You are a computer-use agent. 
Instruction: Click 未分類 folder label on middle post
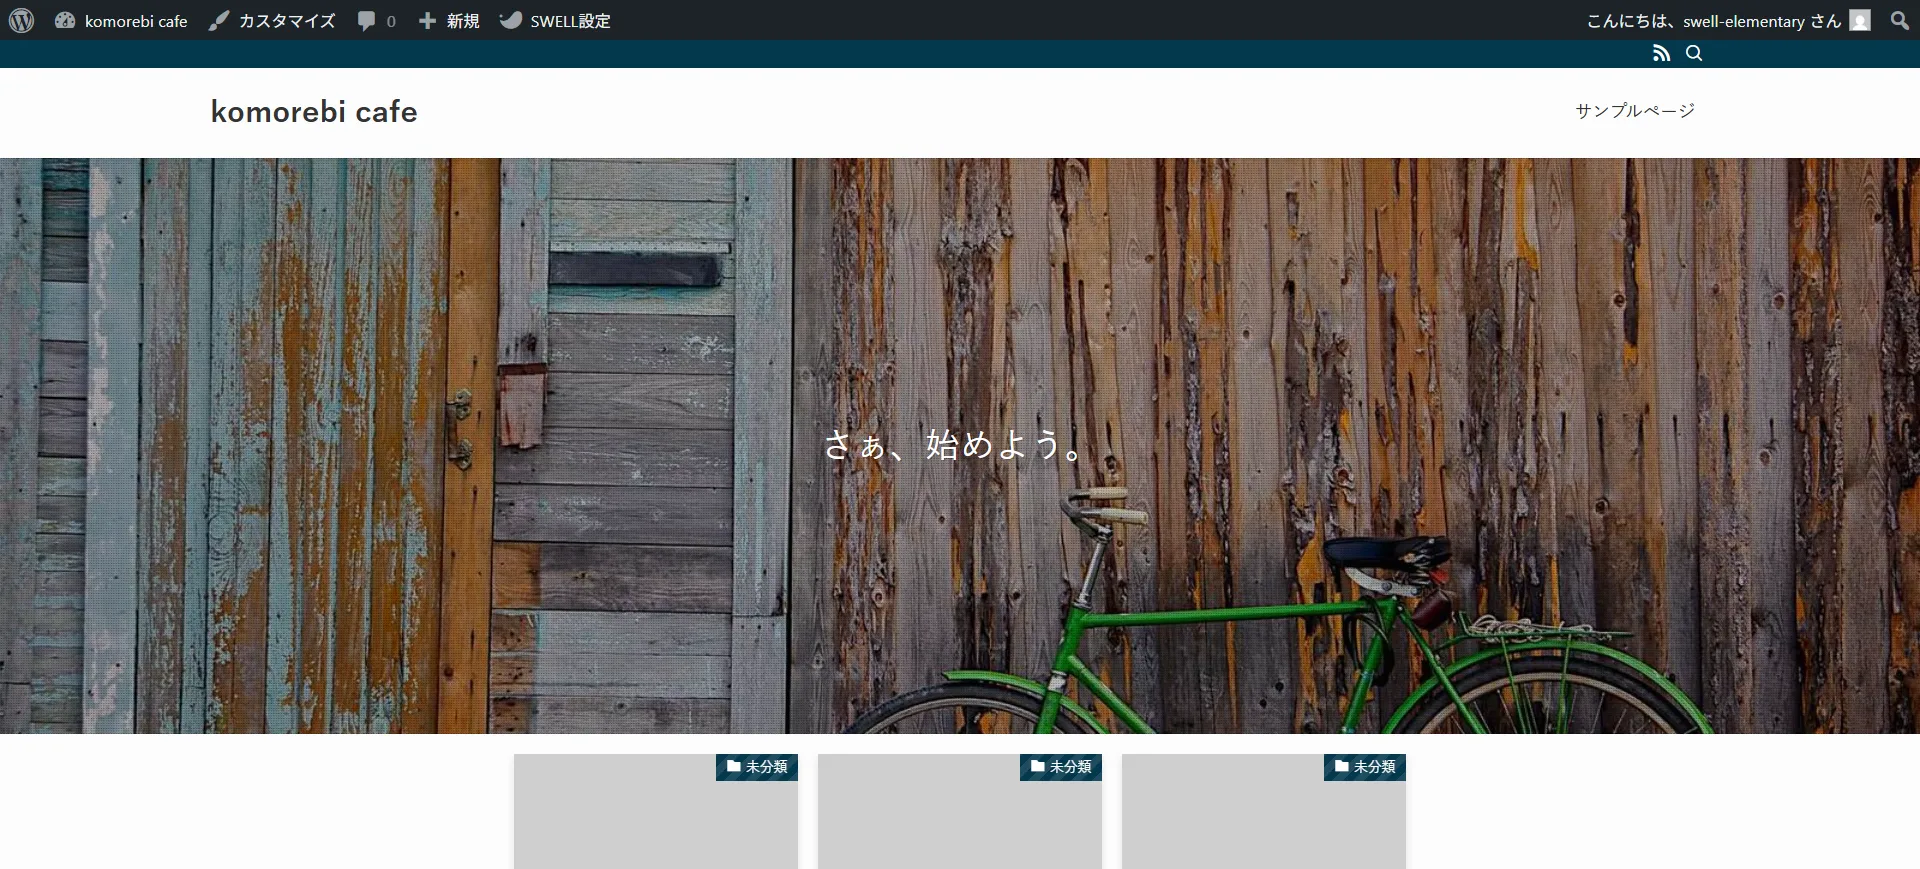[x=1061, y=767]
